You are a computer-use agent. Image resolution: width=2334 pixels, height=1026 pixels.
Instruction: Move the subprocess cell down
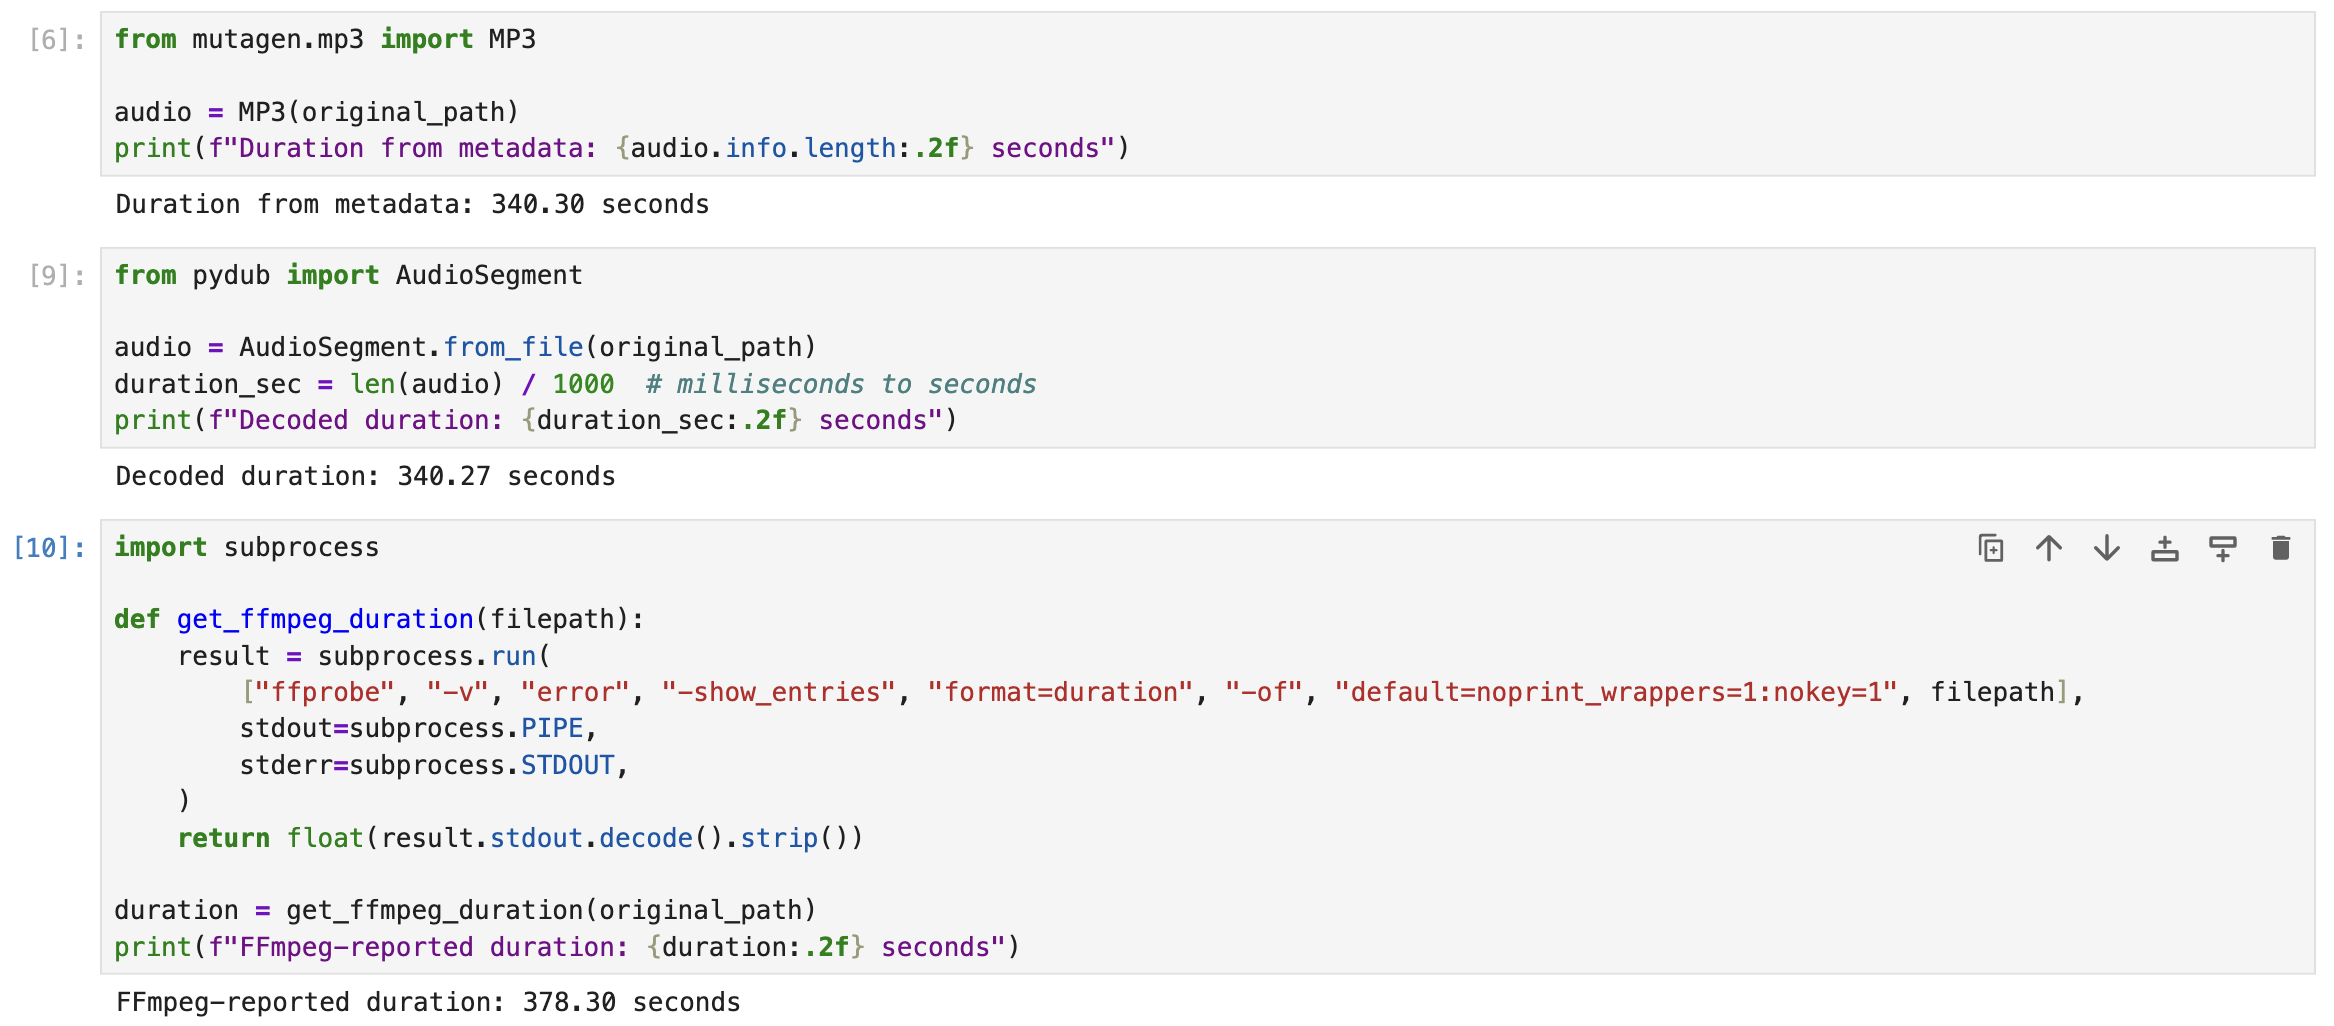pyautogui.click(x=2106, y=548)
